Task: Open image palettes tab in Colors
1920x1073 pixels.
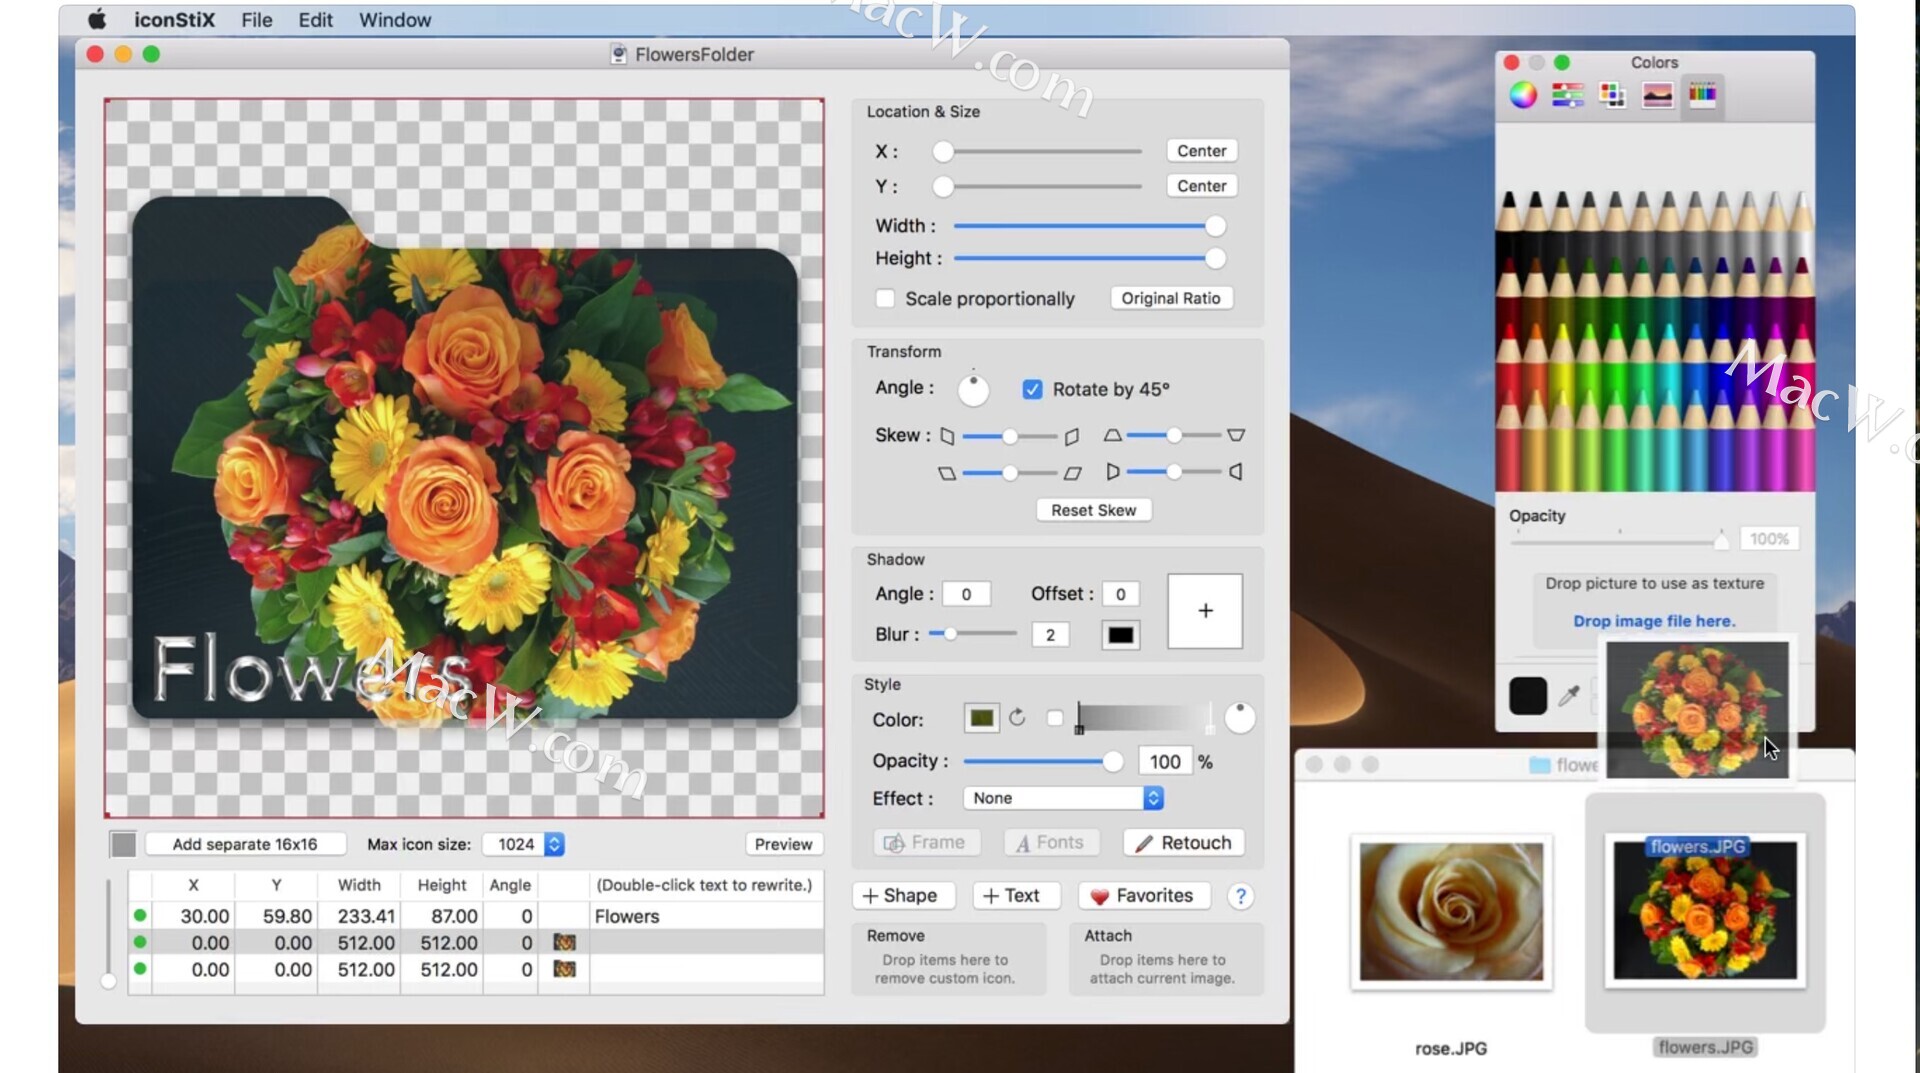Action: [x=1657, y=95]
